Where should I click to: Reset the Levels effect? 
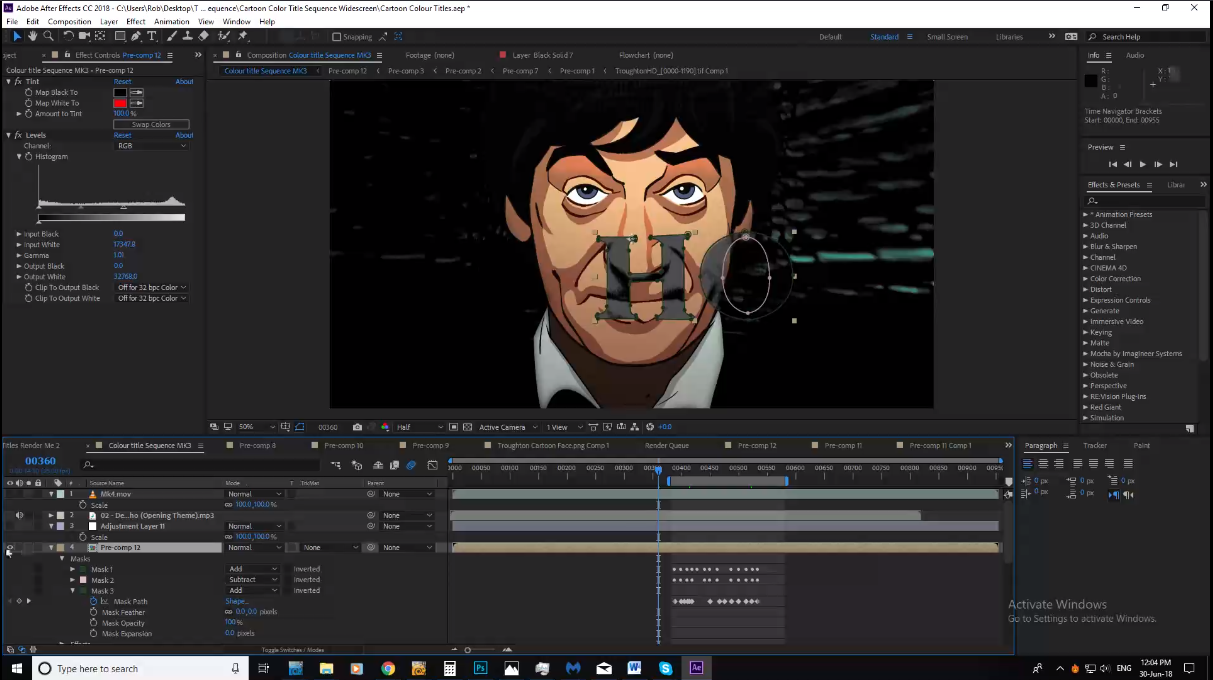point(122,135)
